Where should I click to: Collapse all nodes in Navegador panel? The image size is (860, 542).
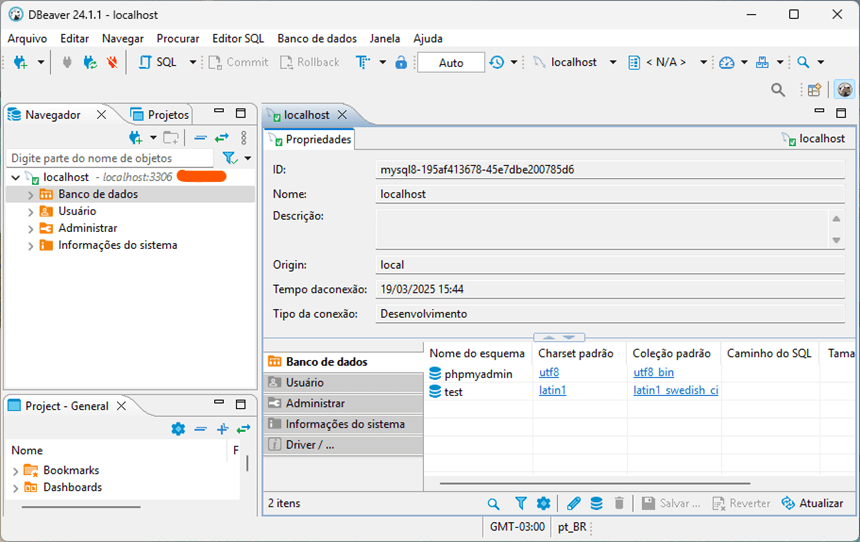200,138
